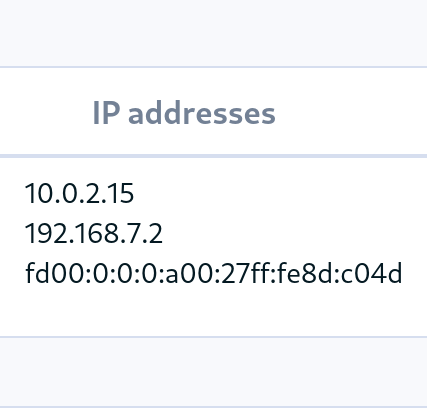Click the "15" ending of the first address

122,193
